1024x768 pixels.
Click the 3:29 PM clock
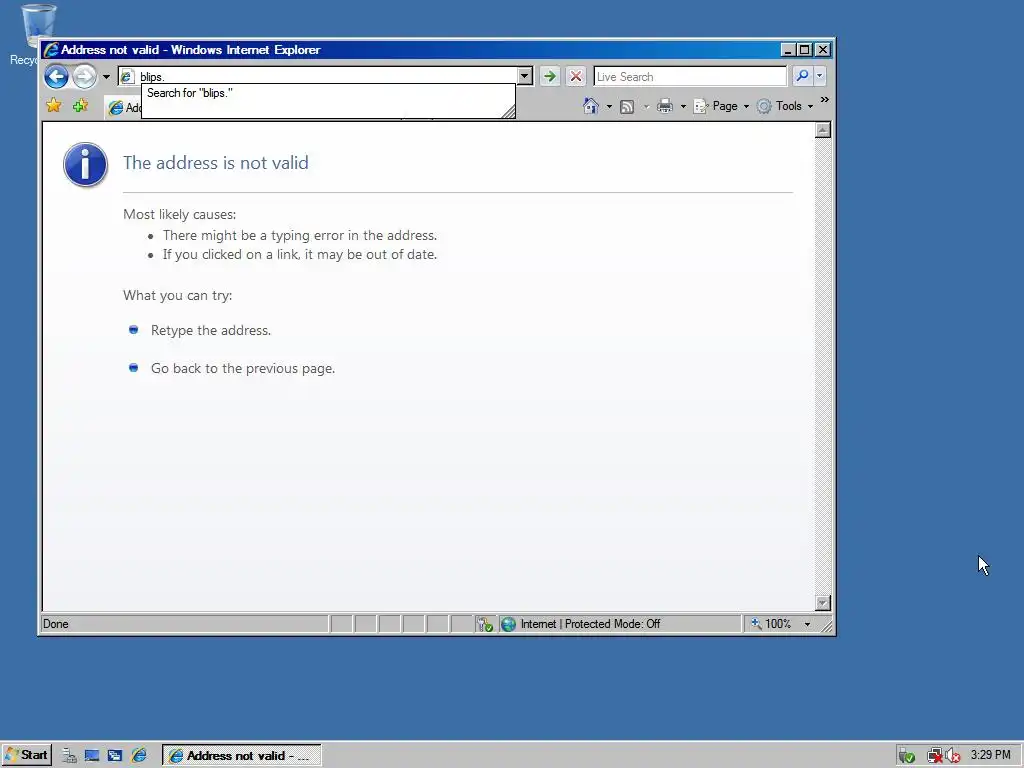pyautogui.click(x=990, y=755)
